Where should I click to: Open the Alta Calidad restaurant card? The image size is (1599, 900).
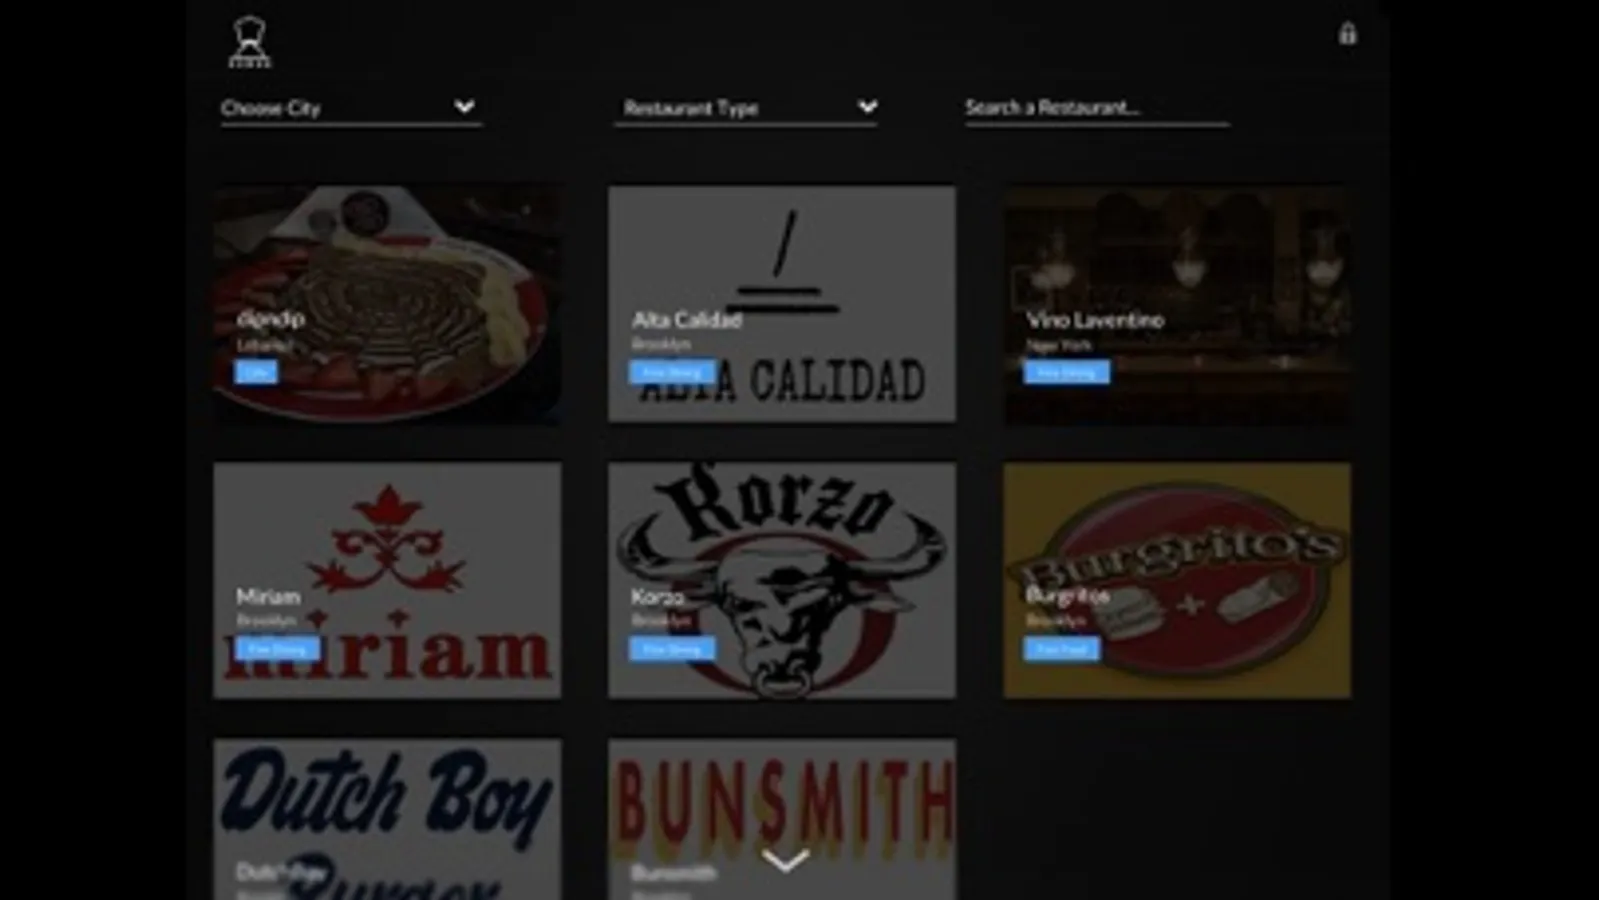782,304
